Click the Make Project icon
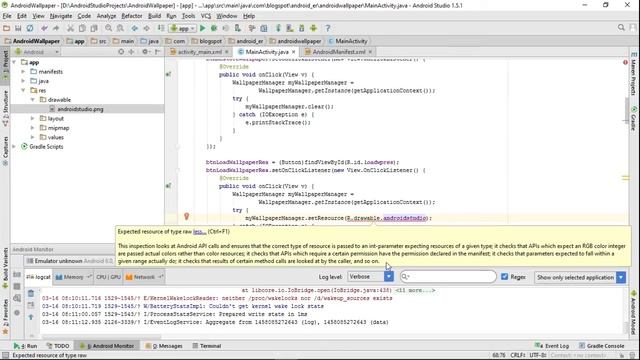This screenshot has width=640, height=360. click(x=161, y=28)
